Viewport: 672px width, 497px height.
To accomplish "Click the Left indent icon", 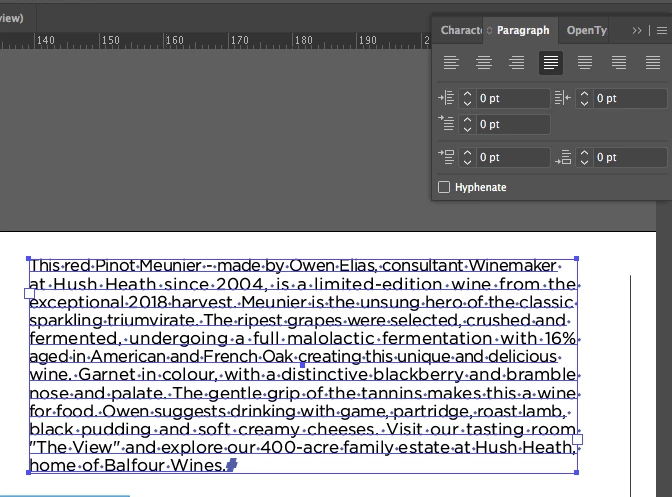I will click(446, 98).
